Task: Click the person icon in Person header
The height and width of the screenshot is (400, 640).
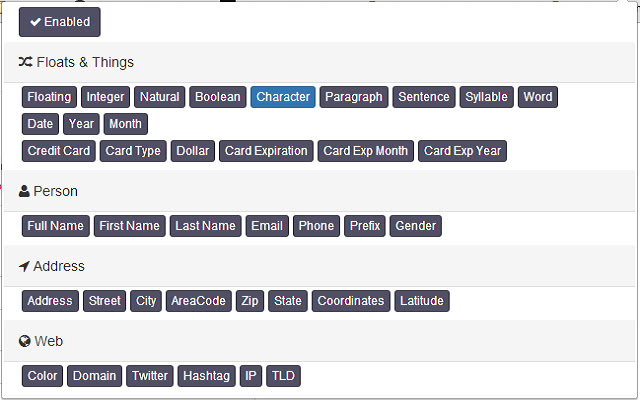Action: point(25,191)
